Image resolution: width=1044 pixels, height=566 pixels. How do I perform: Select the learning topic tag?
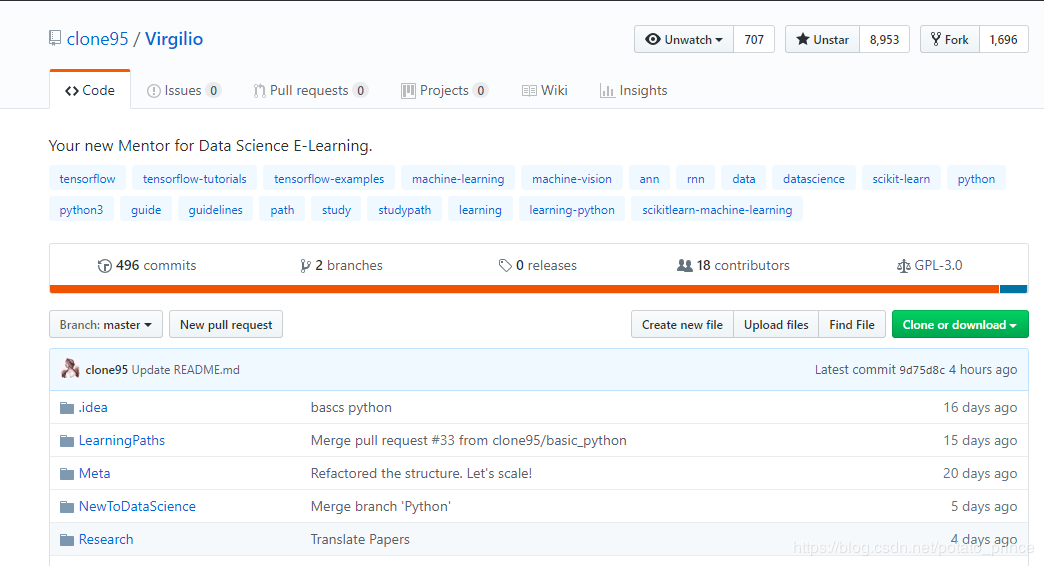point(480,210)
